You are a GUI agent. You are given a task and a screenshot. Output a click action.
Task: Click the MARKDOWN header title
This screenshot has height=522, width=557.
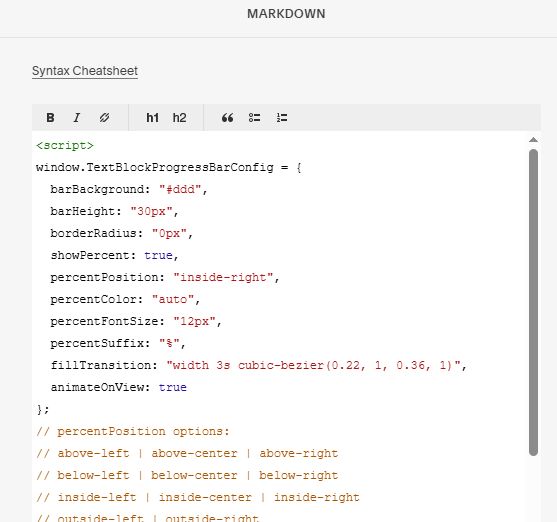286,14
